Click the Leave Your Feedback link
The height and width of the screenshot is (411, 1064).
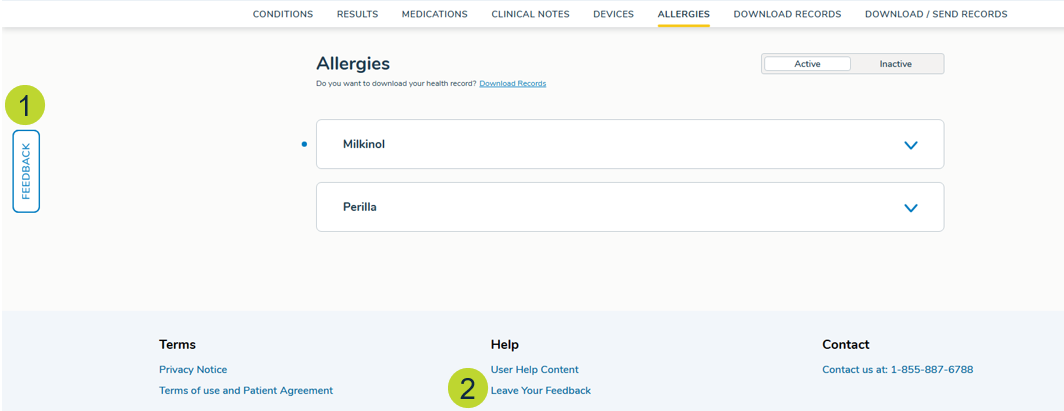tap(540, 391)
